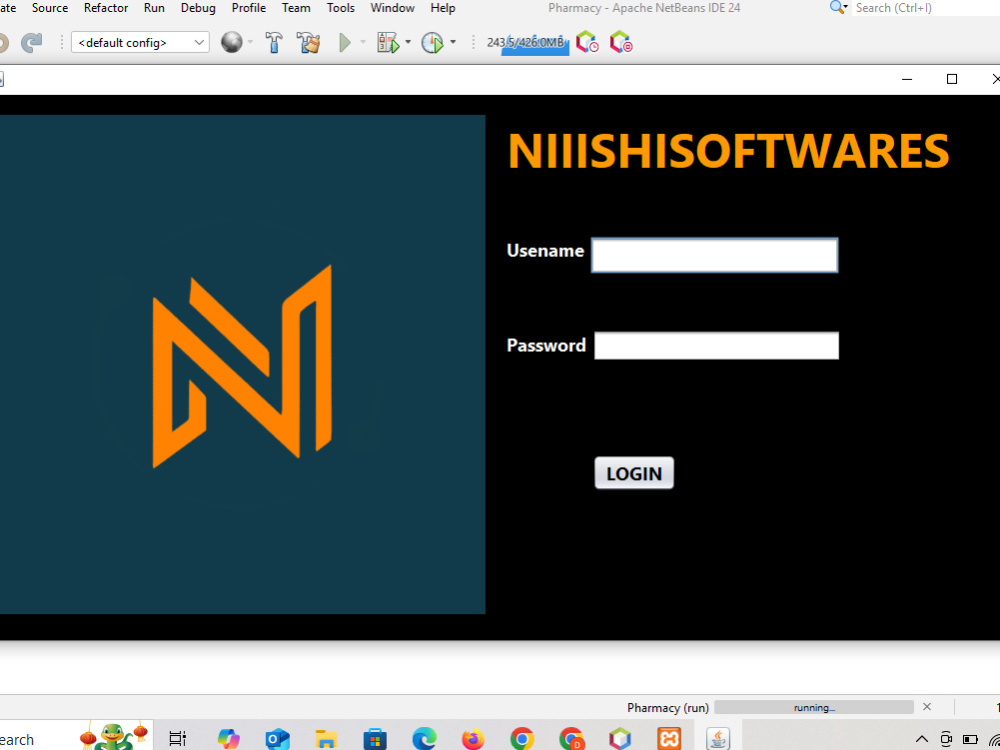The width and height of the screenshot is (1000, 750).
Task: Maximize the login window
Action: click(952, 79)
